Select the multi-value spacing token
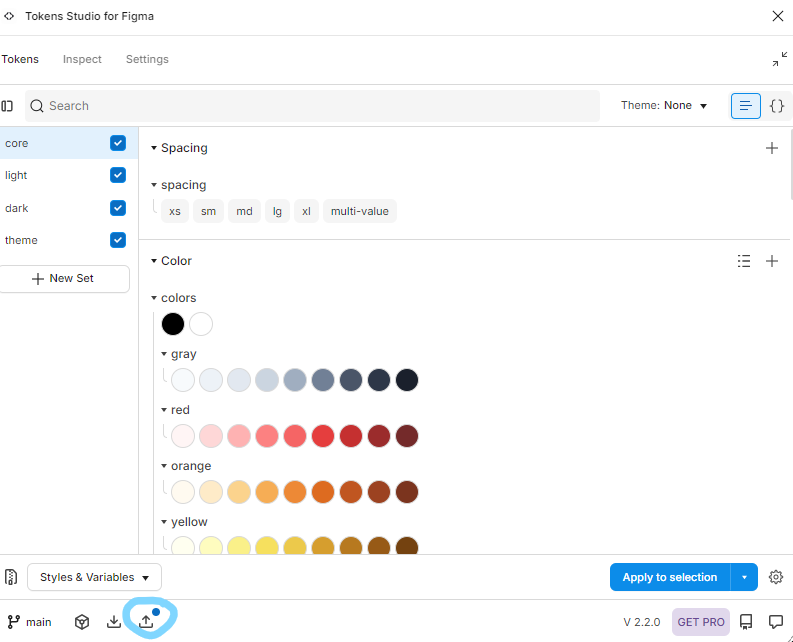 point(360,211)
